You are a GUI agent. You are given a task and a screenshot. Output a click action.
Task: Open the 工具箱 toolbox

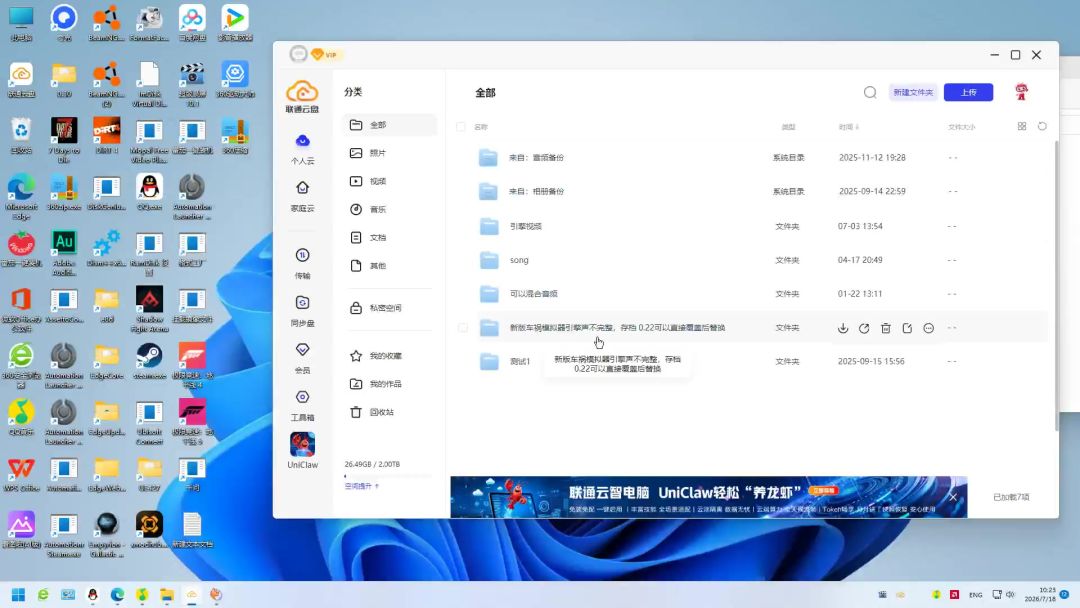coord(302,406)
